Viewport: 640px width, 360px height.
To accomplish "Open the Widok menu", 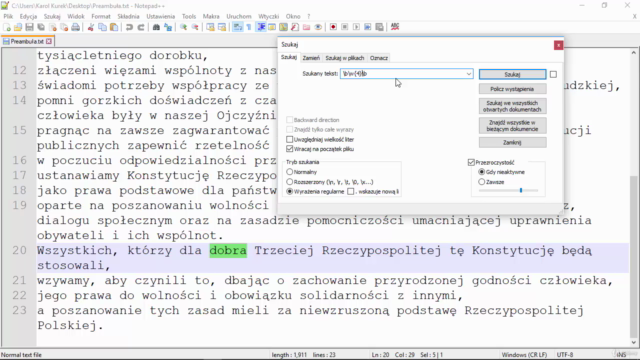I will click(x=76, y=16).
